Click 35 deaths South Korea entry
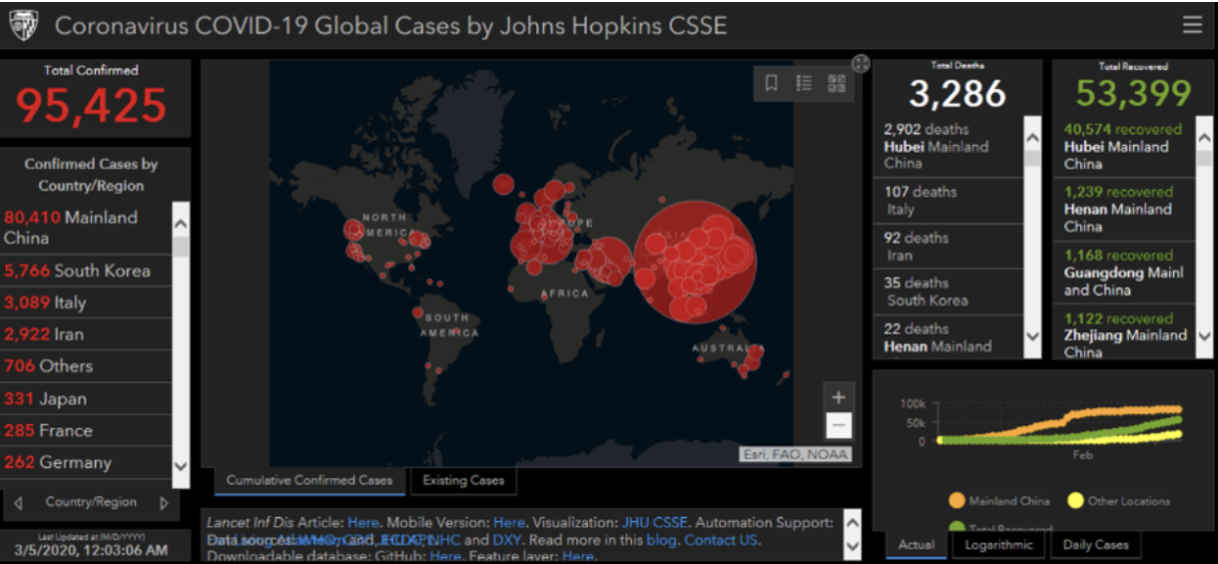 (x=950, y=291)
